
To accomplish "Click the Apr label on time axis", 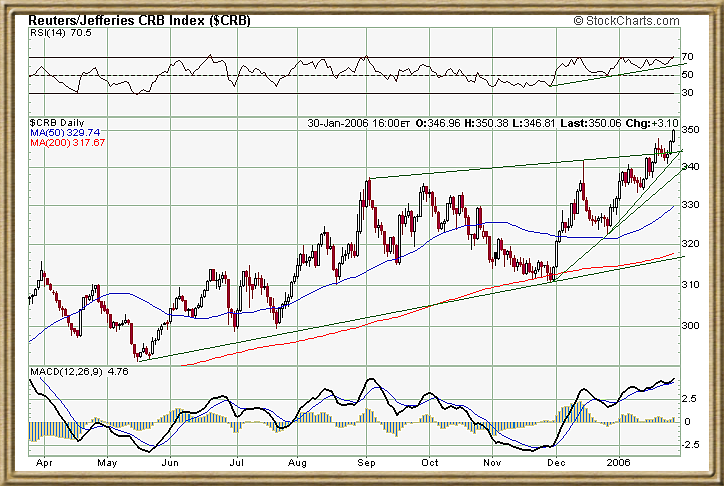I will click(43, 464).
